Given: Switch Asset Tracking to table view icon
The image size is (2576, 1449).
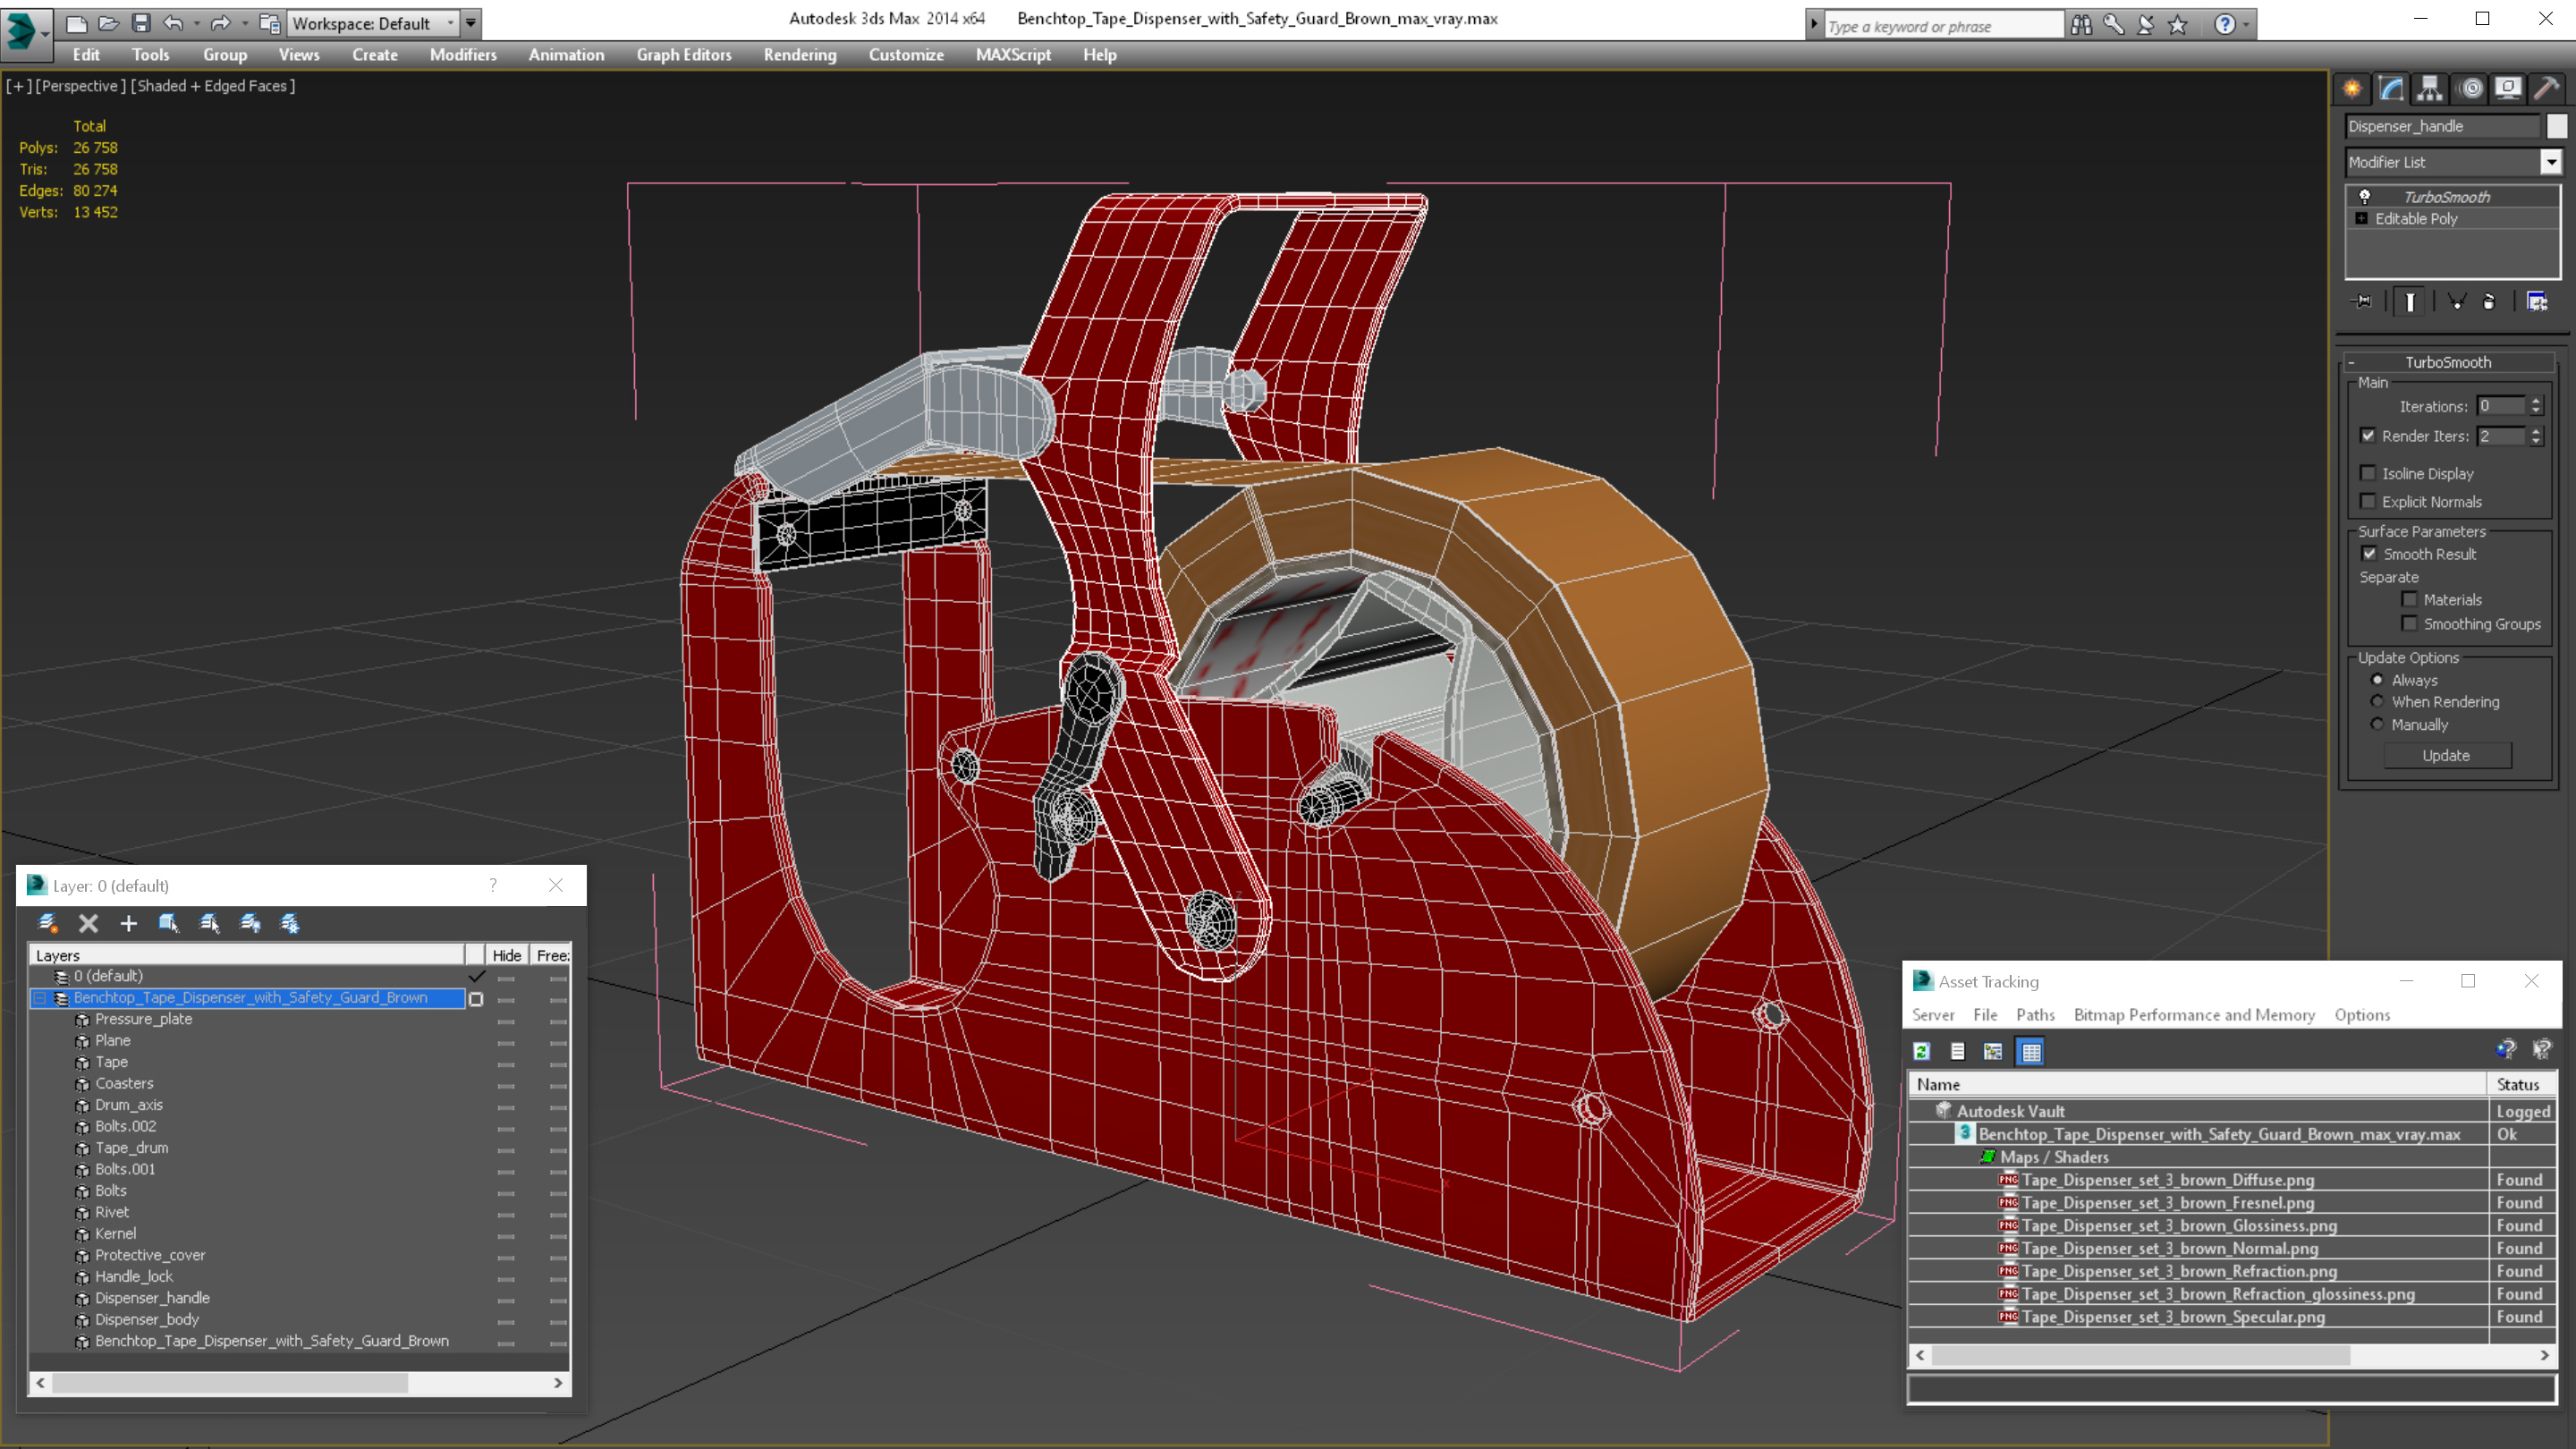Looking at the screenshot, I should coord(2030,1052).
